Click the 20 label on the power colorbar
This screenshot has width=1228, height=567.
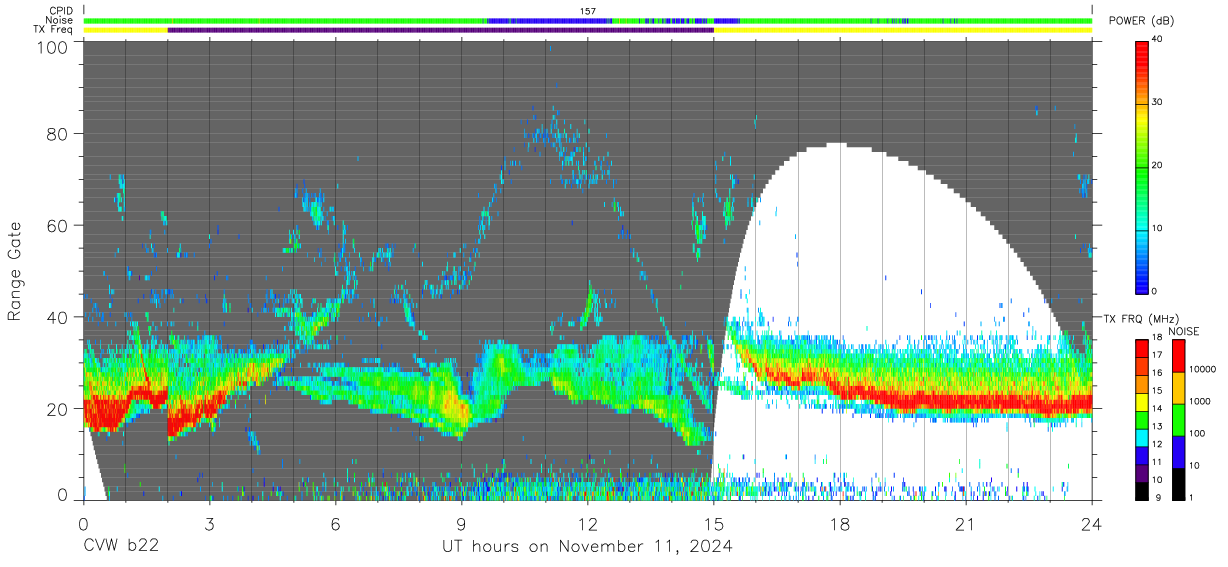(1157, 166)
